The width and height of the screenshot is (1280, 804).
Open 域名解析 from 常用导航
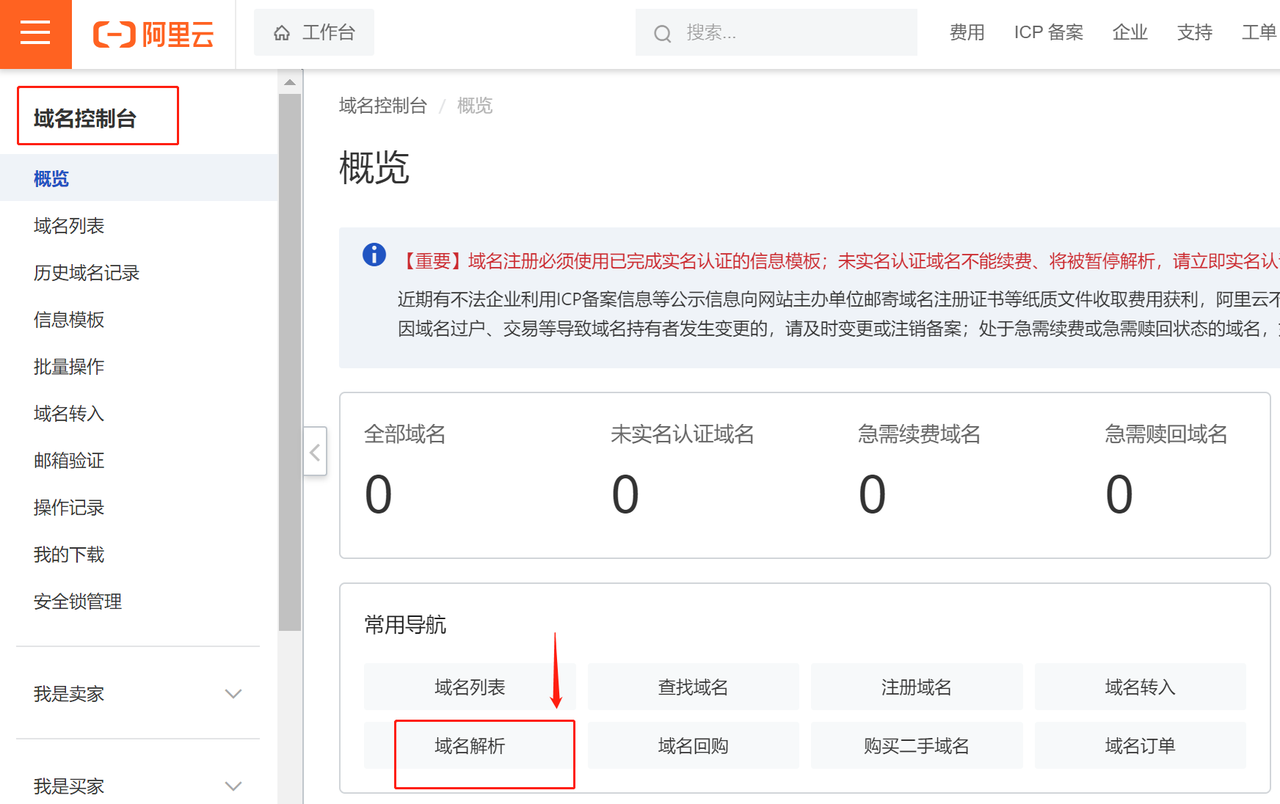click(x=470, y=745)
